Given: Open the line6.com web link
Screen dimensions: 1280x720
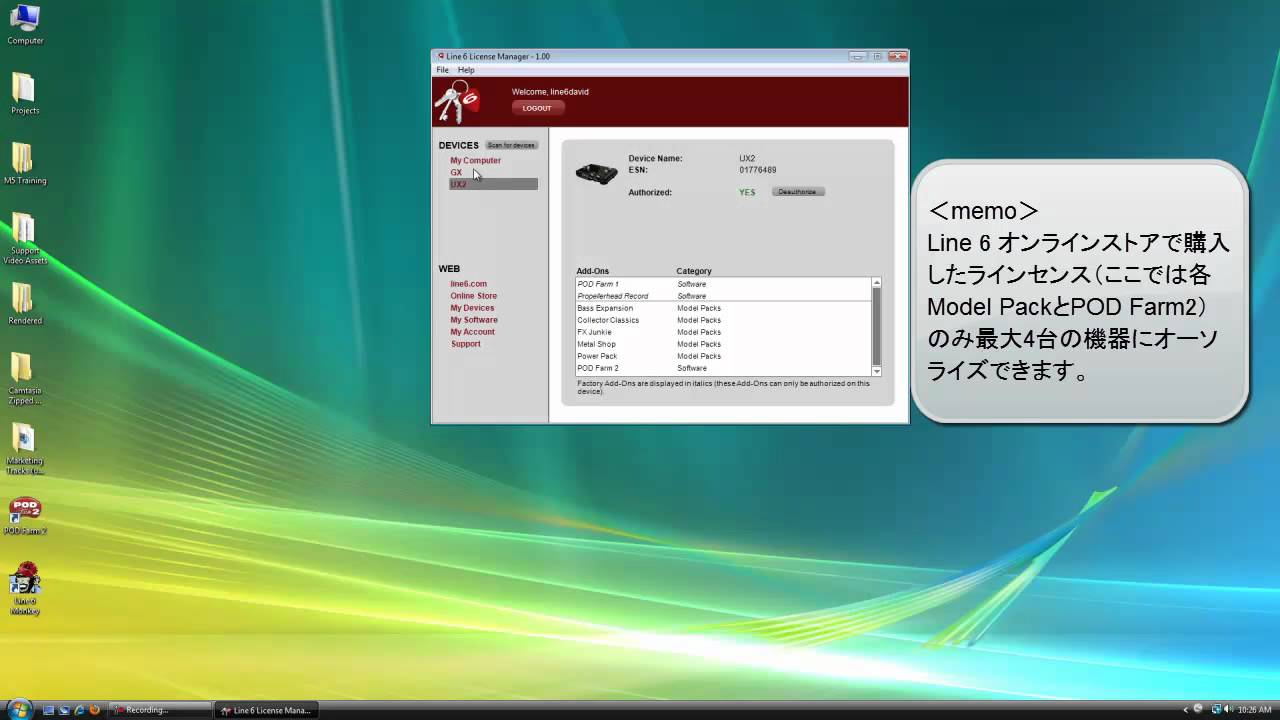Looking at the screenshot, I should (468, 284).
